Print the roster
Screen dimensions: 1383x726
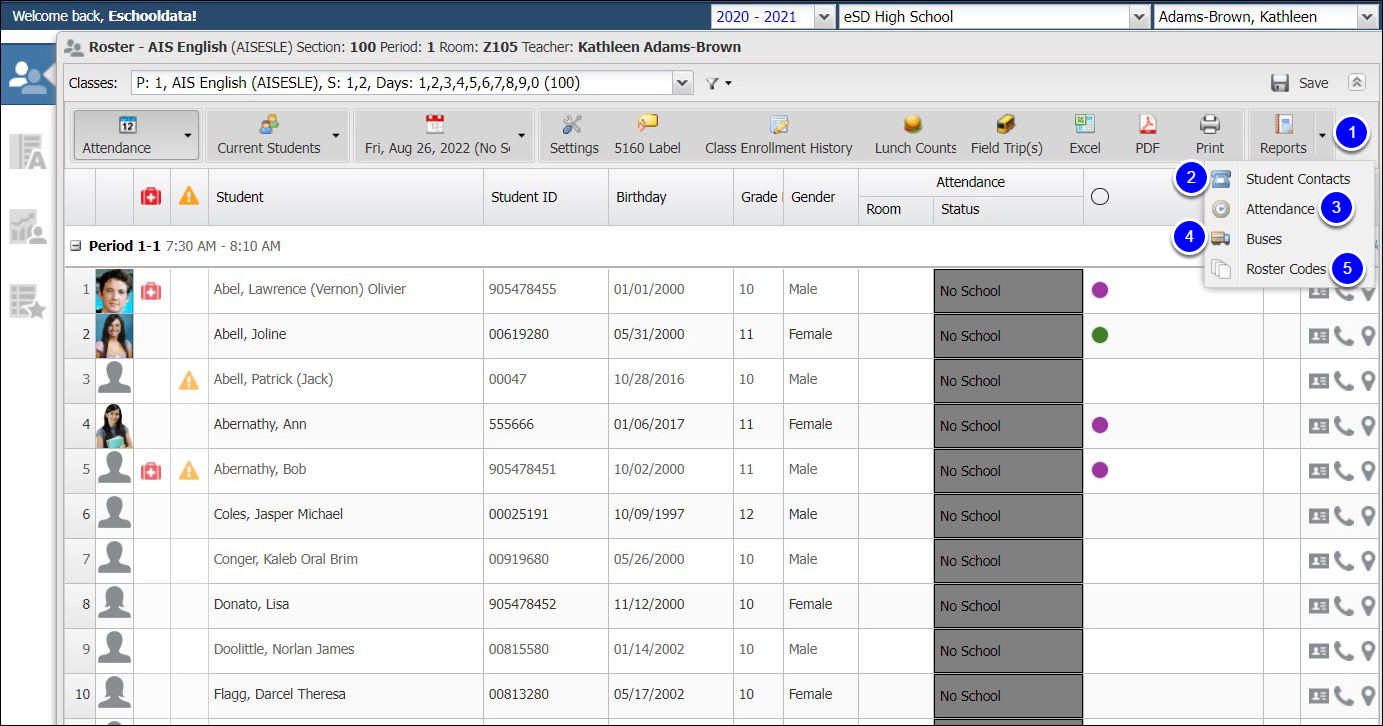[x=1210, y=135]
